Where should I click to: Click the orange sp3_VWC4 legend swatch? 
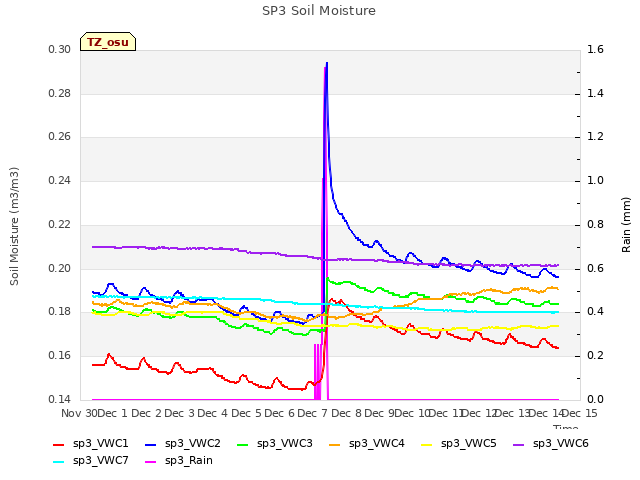[335, 444]
